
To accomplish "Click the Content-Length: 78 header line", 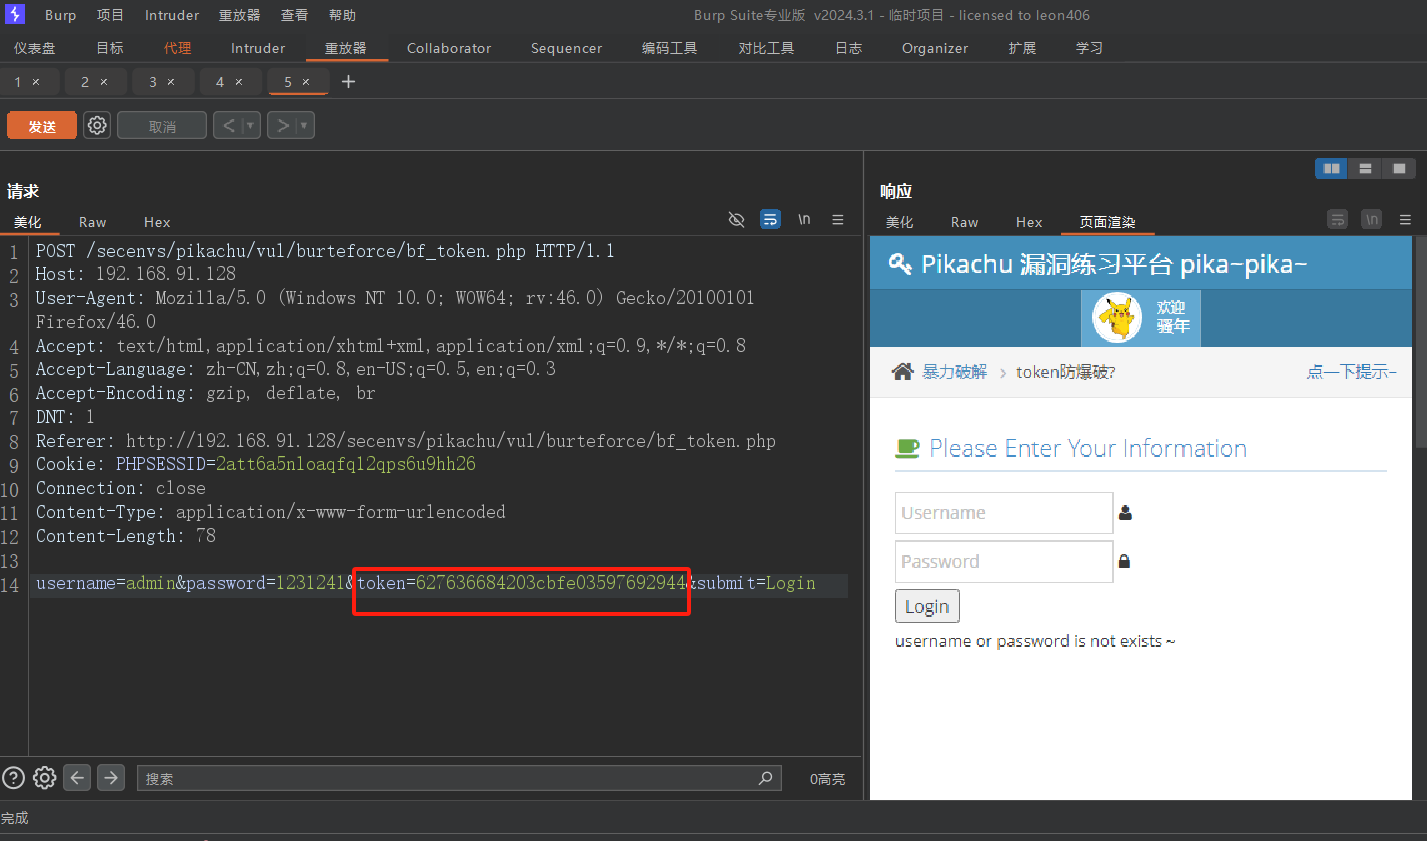I will (x=126, y=536).
